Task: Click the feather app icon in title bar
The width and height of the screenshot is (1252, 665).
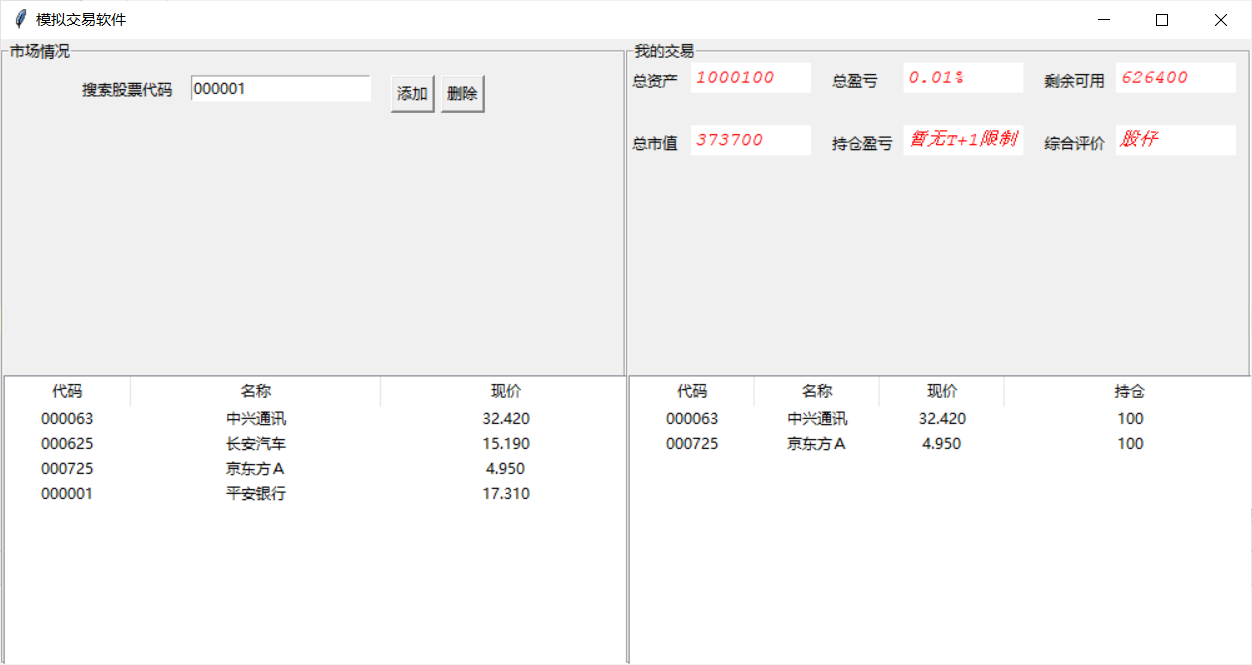Action: pos(19,19)
